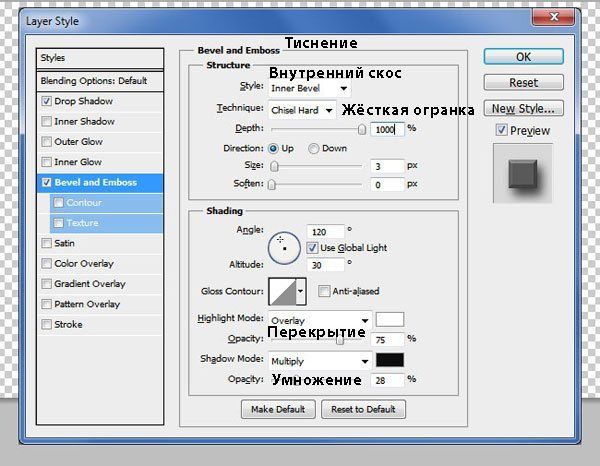Click the Size pixel input field
Image resolution: width=600 pixels, height=466 pixels.
(387, 166)
